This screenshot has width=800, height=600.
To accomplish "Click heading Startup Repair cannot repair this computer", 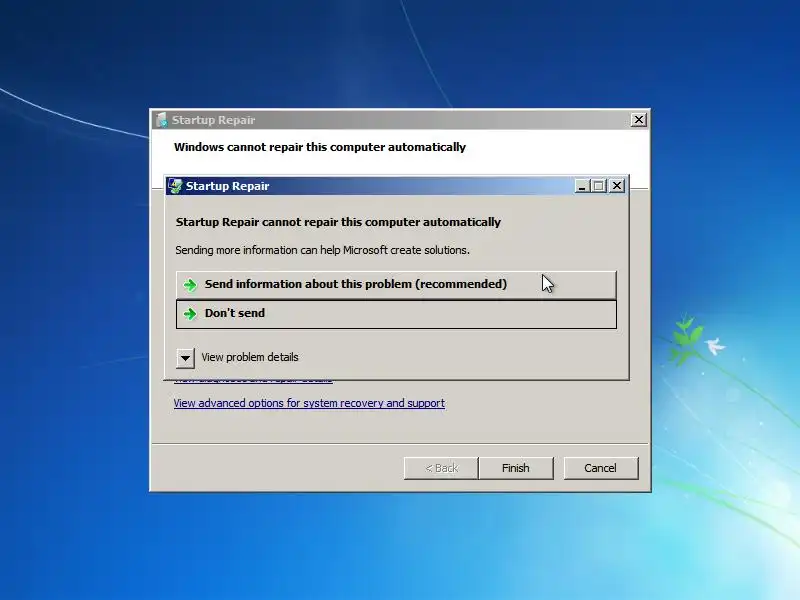I will [x=338, y=222].
